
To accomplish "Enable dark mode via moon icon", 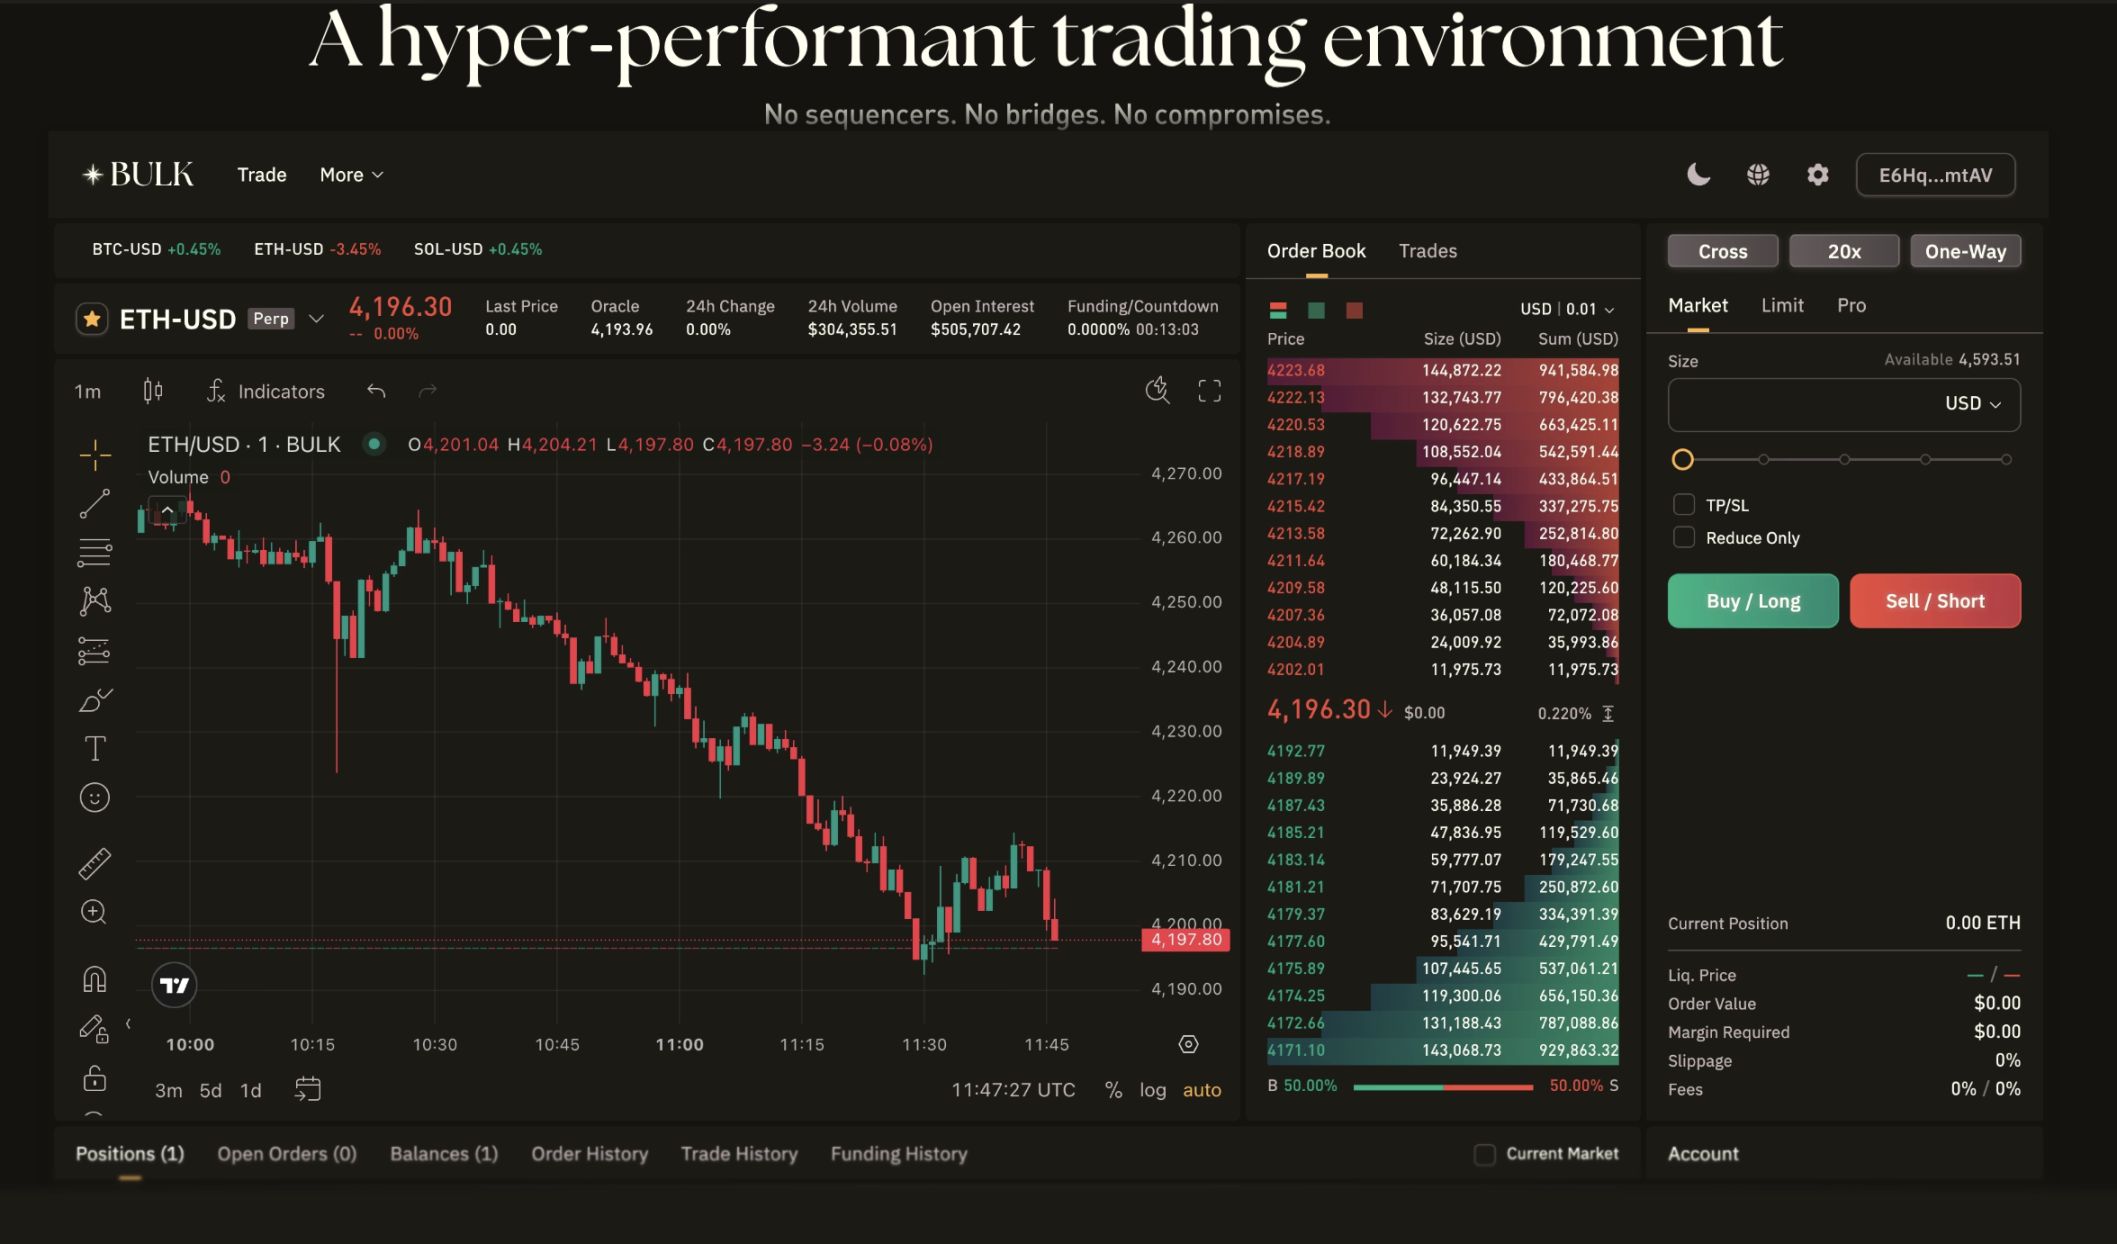I will click(x=1697, y=174).
